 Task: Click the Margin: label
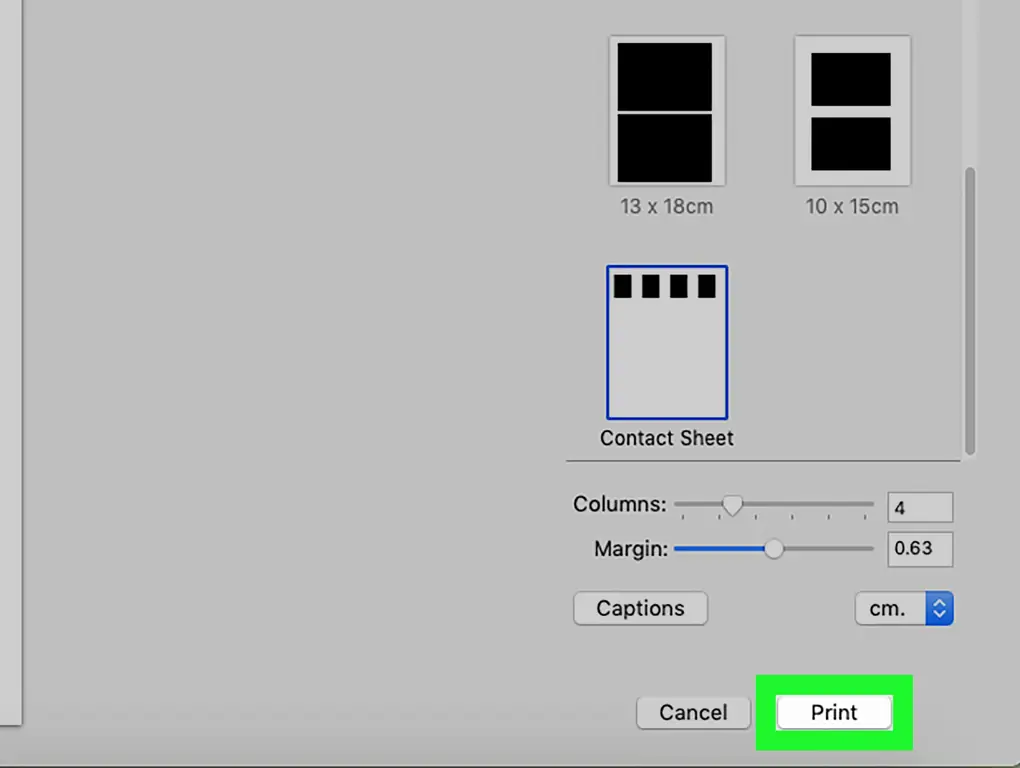[631, 549]
